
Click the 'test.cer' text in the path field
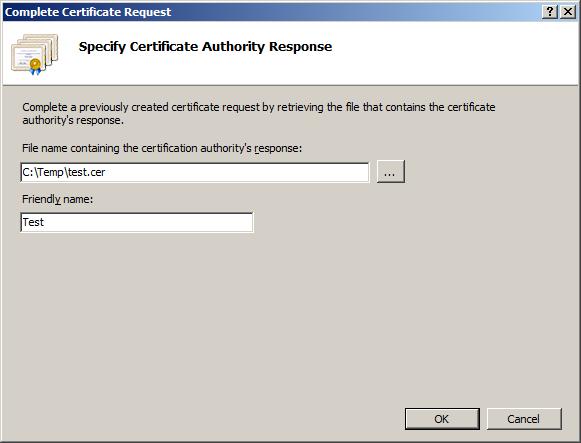click(87, 172)
